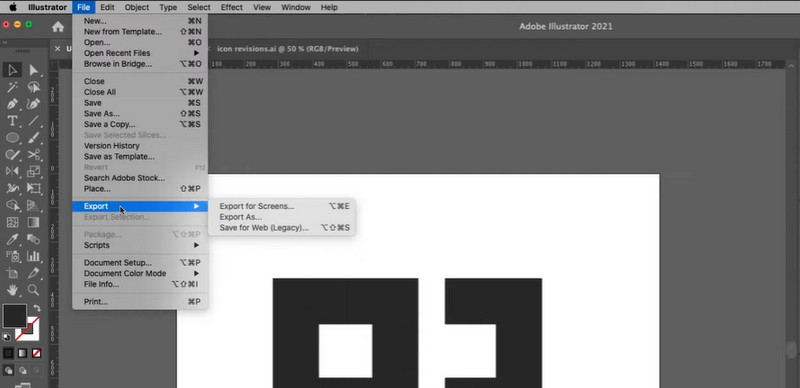The height and width of the screenshot is (388, 800).
Task: Select the Width tool
Action: click(x=12, y=188)
